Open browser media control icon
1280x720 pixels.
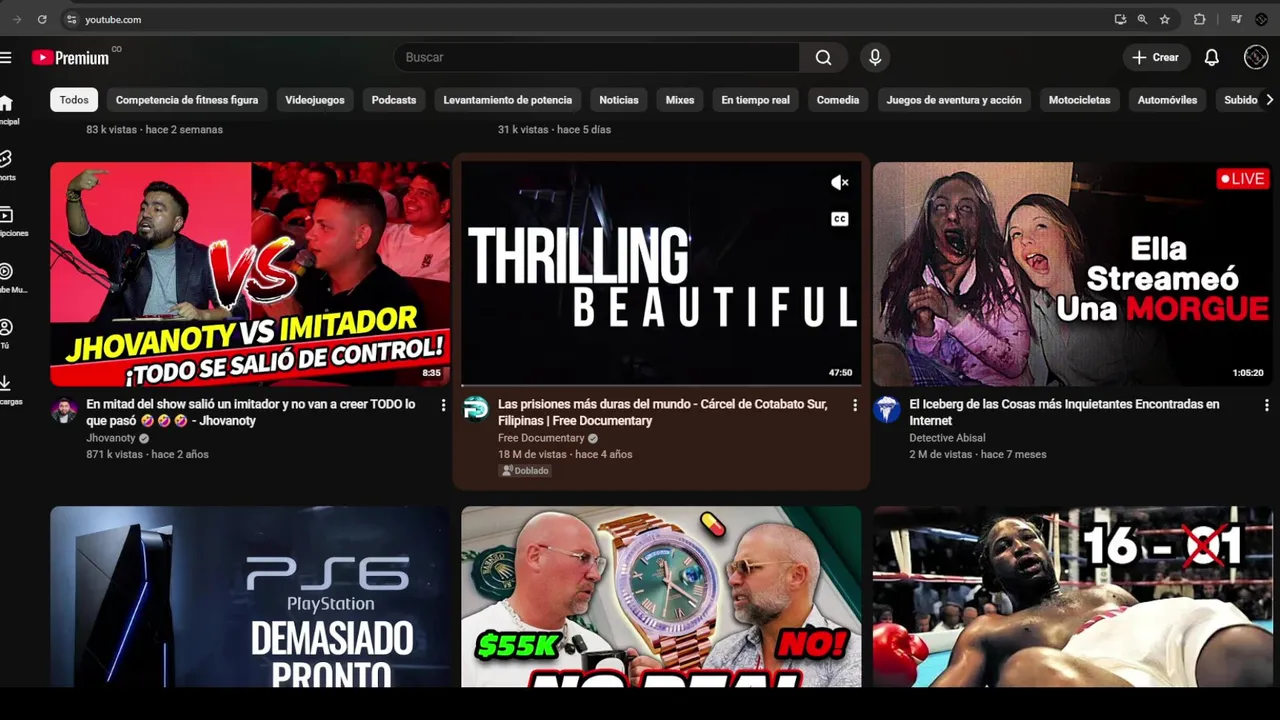1236,19
